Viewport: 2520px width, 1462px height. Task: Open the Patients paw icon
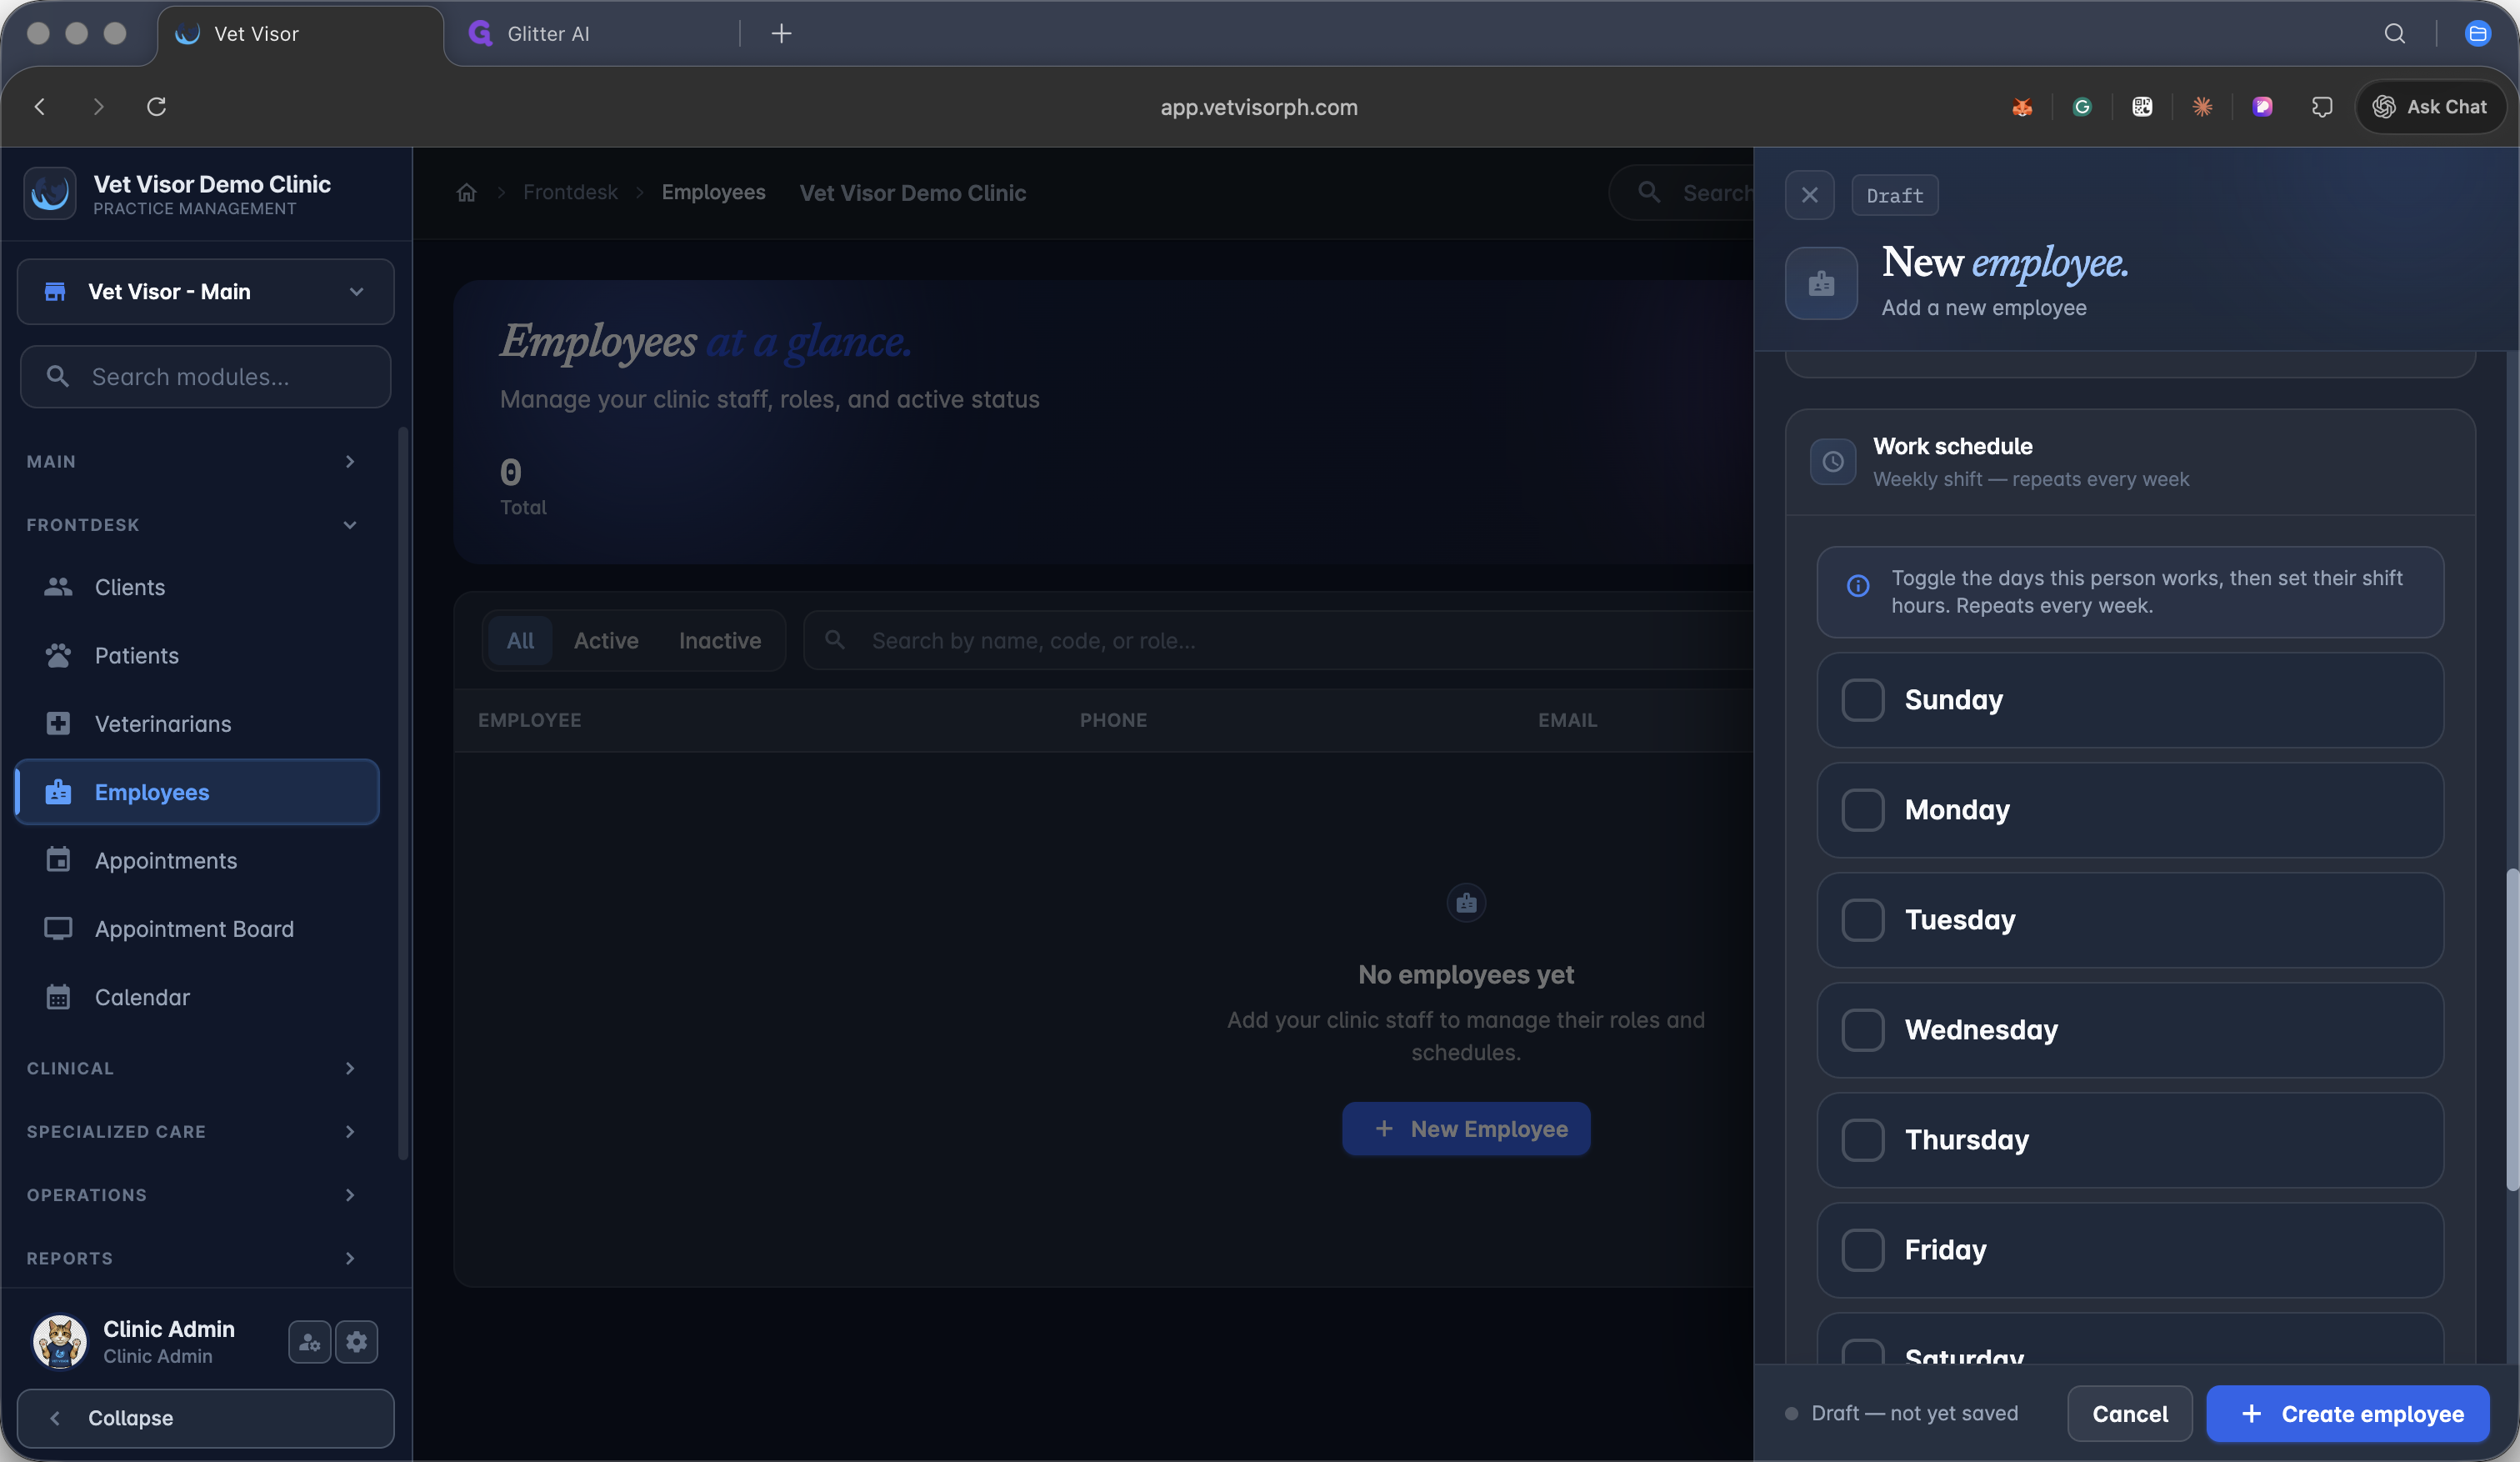pyautogui.click(x=58, y=655)
